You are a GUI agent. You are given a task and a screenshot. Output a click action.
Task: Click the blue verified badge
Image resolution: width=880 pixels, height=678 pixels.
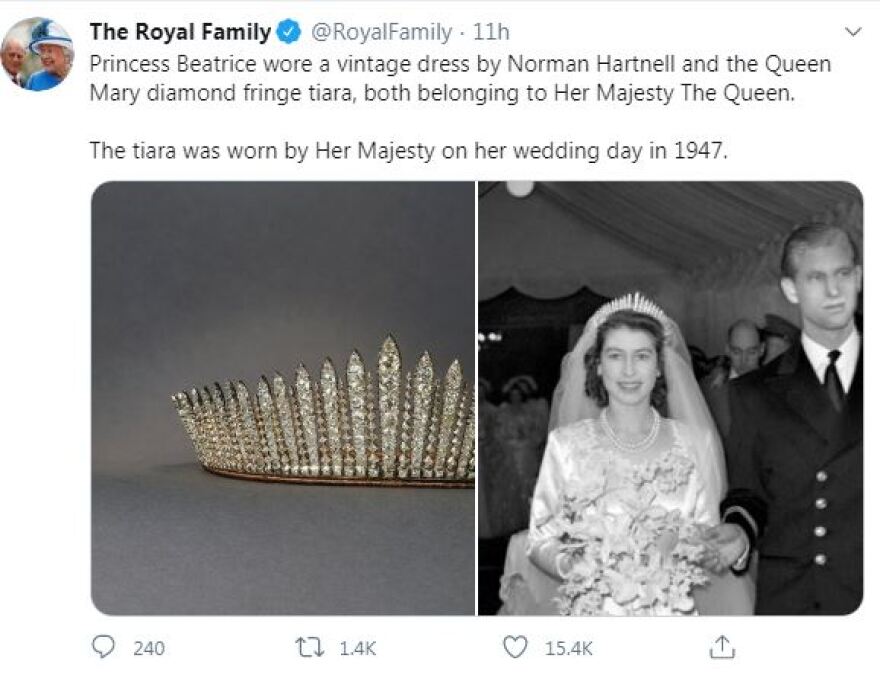pyautogui.click(x=289, y=33)
